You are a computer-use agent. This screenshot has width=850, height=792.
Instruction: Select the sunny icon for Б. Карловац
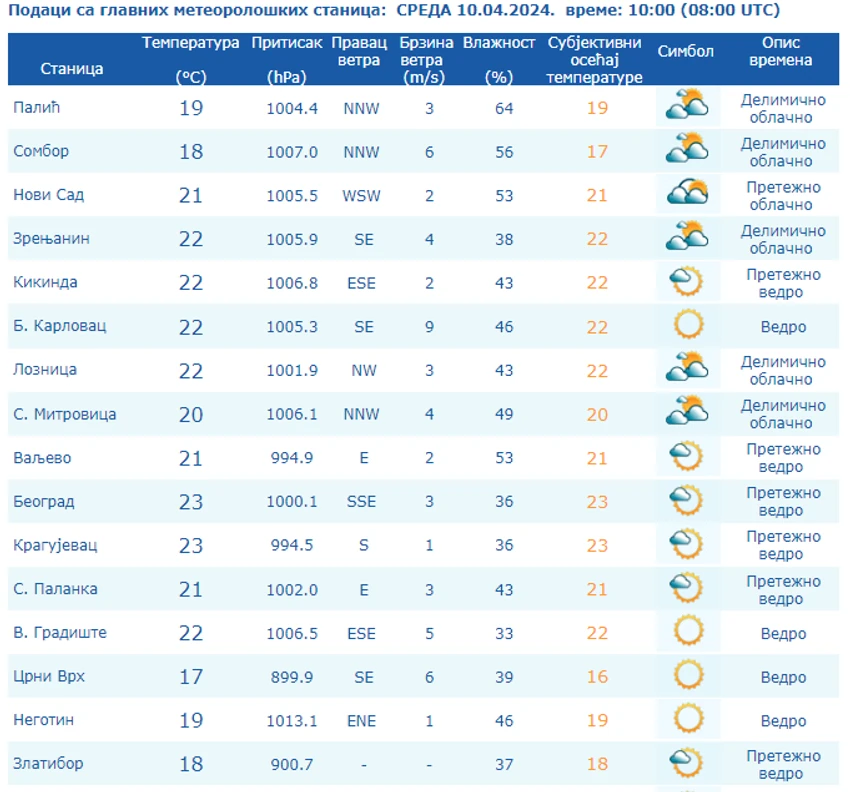point(688,324)
